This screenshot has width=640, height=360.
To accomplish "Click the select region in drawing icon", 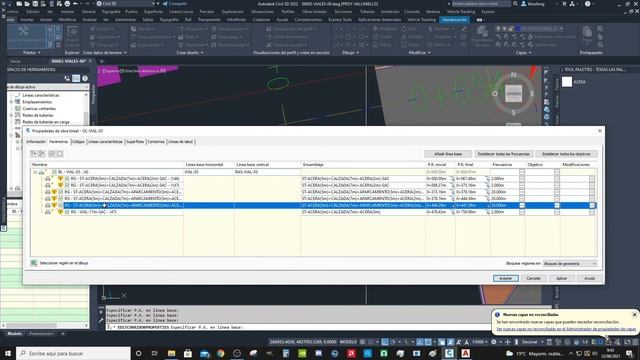I will 34,263.
